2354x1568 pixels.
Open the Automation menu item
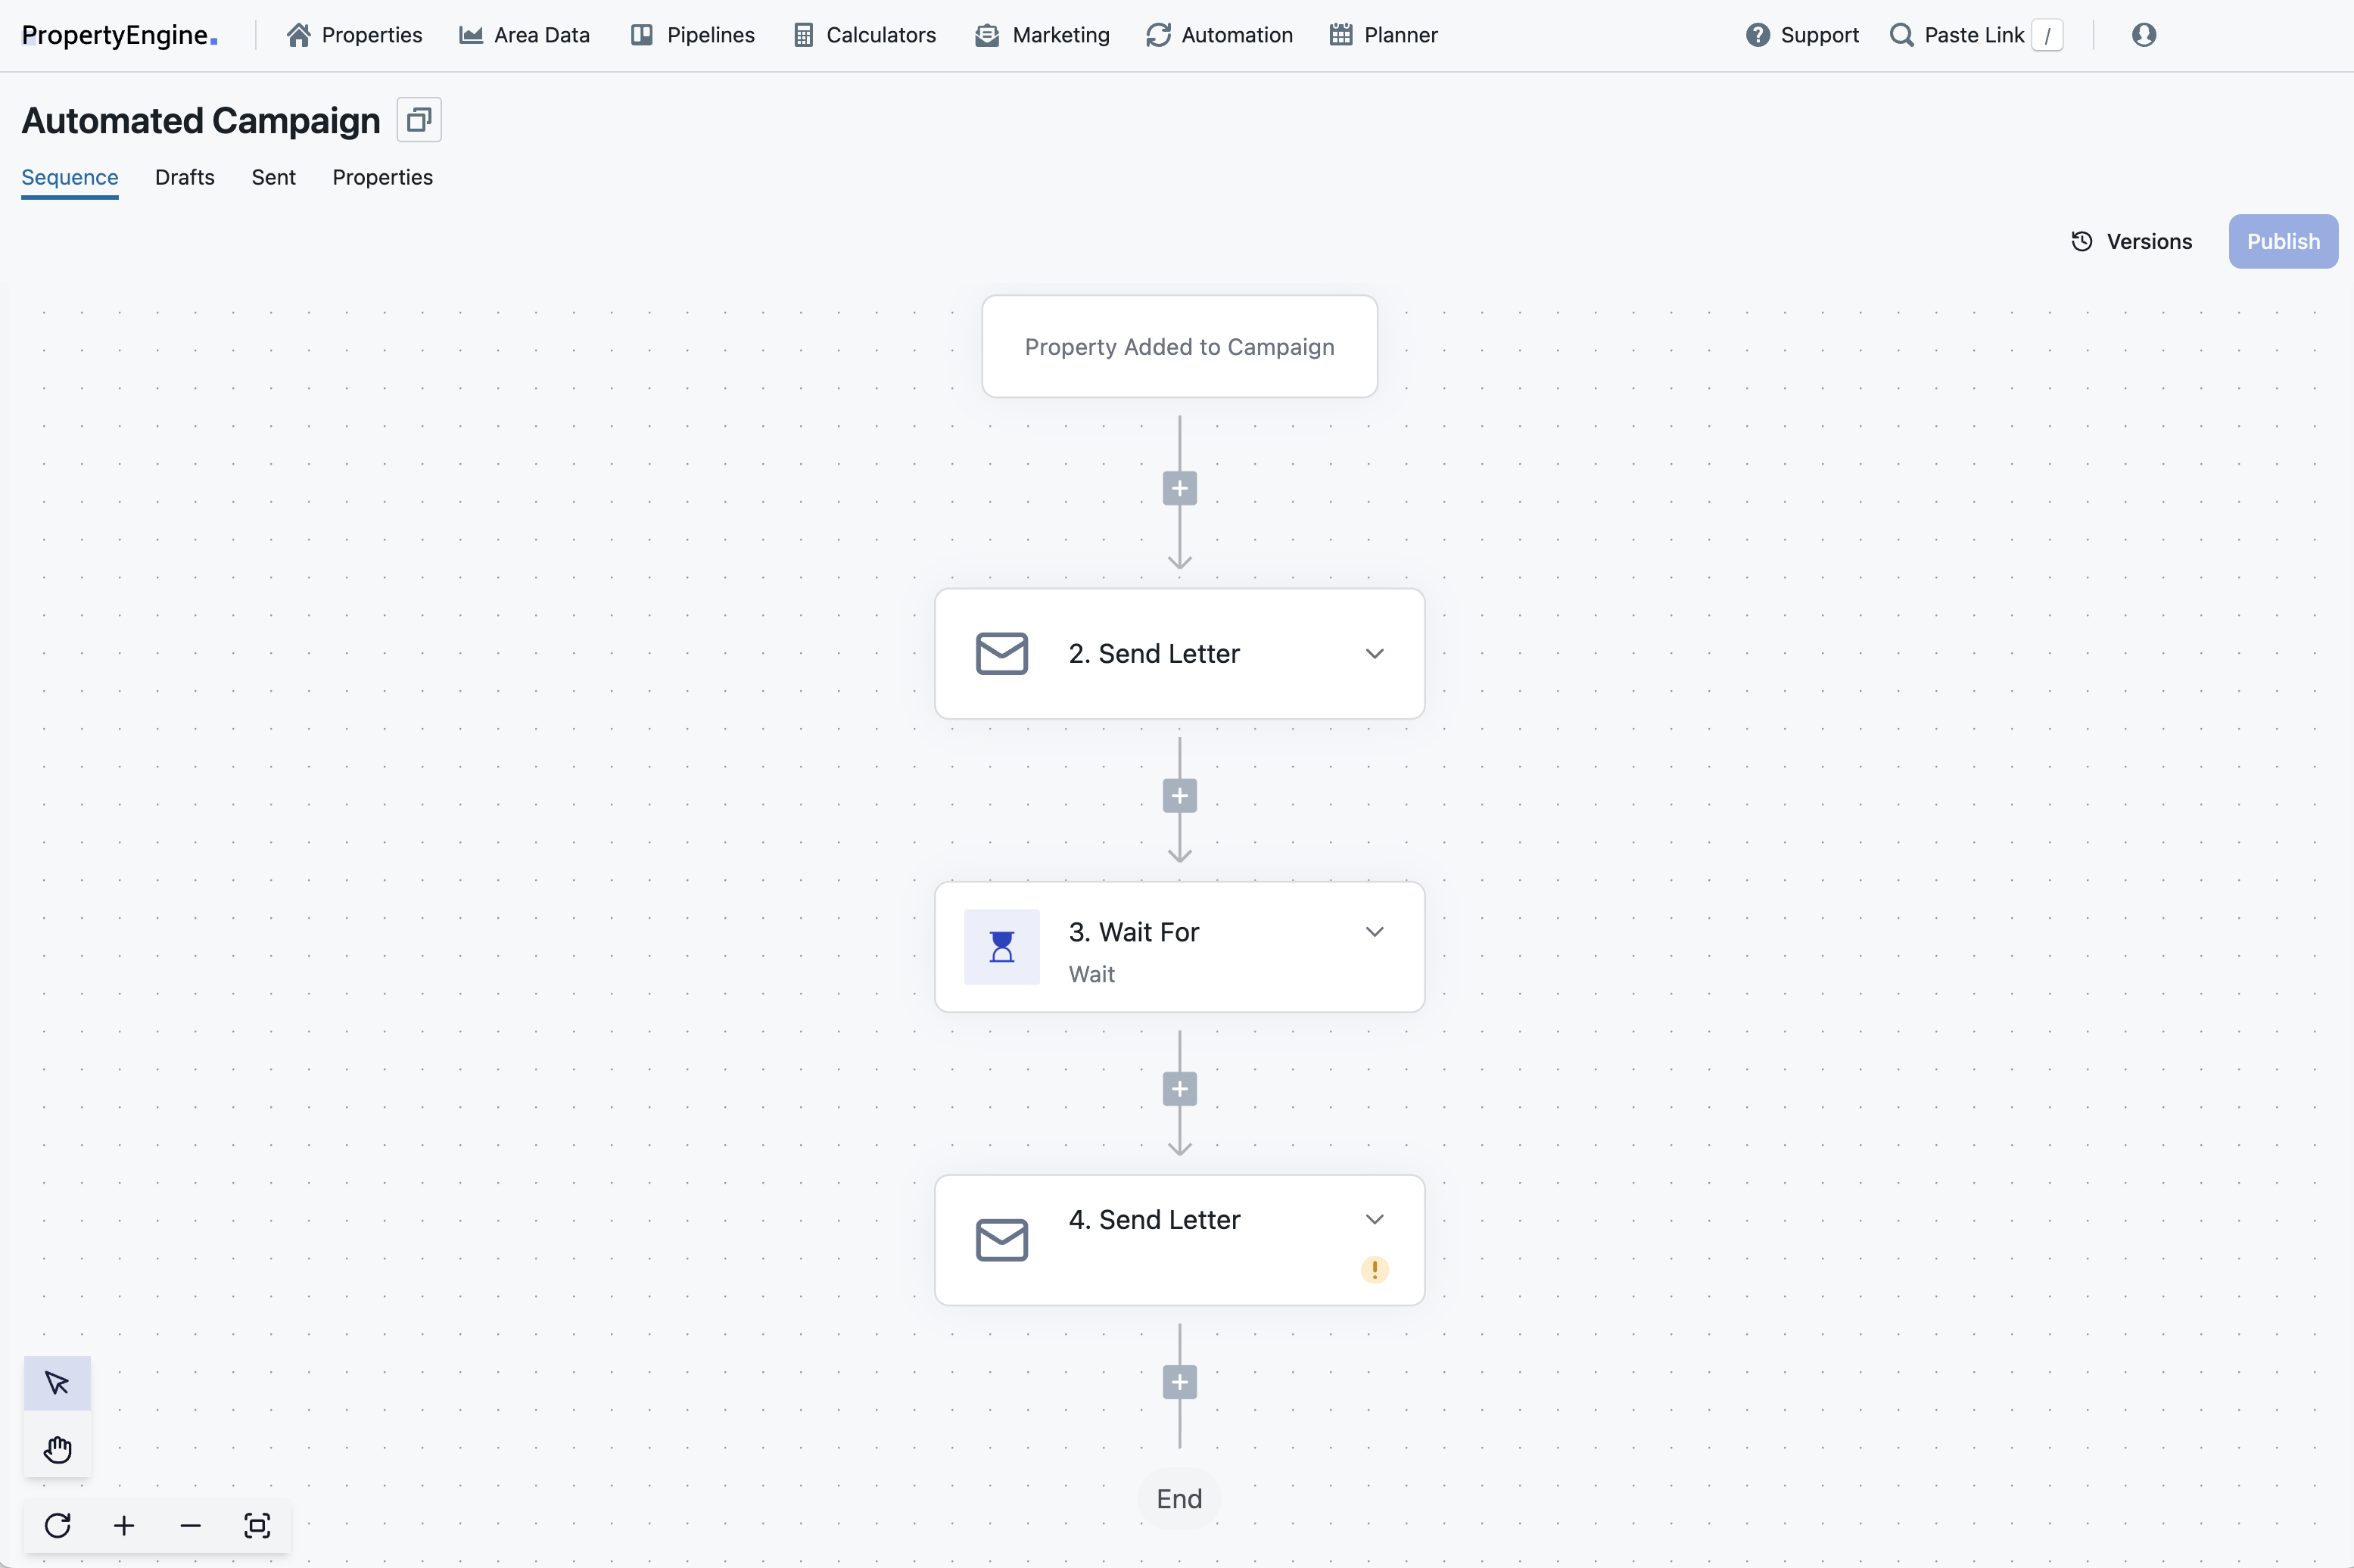pyautogui.click(x=1219, y=35)
